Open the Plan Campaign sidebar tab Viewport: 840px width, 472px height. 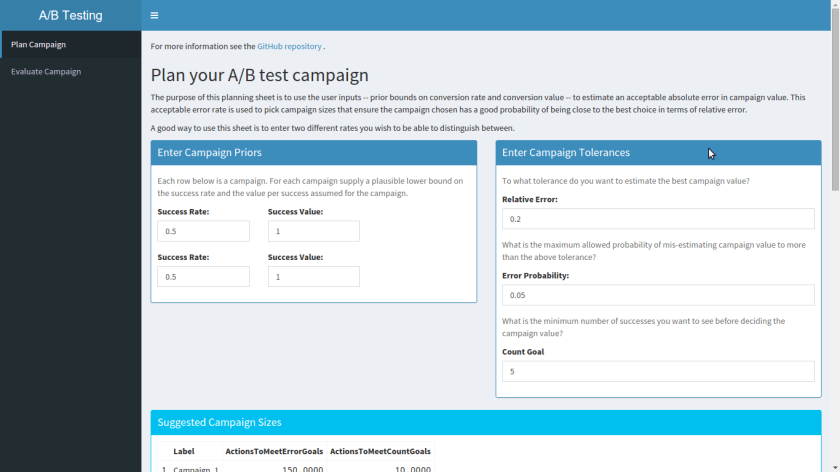click(x=71, y=44)
